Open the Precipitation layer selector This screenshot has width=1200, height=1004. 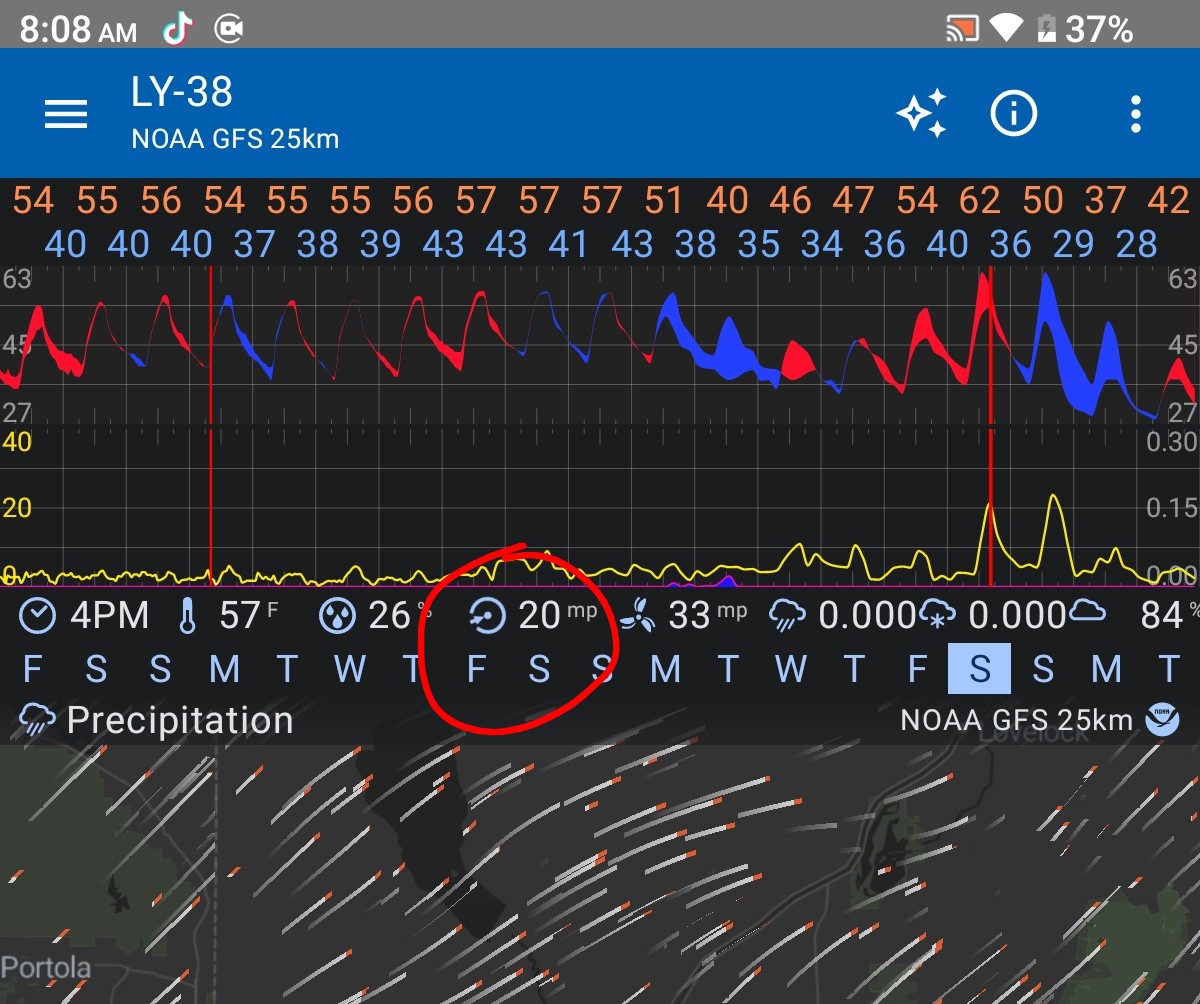tap(157, 720)
